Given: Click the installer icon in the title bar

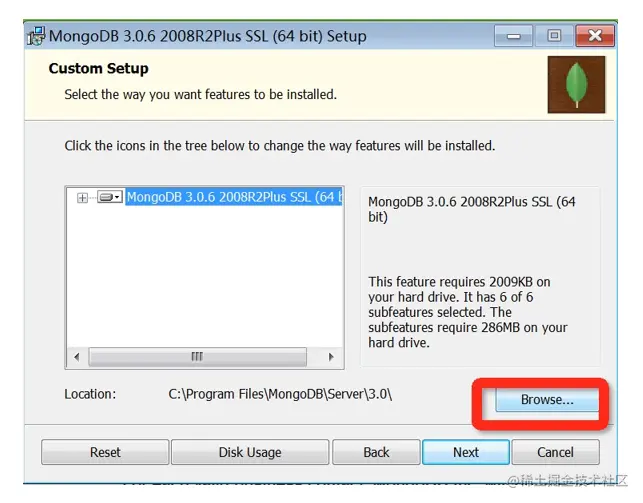Looking at the screenshot, I should point(36,36).
